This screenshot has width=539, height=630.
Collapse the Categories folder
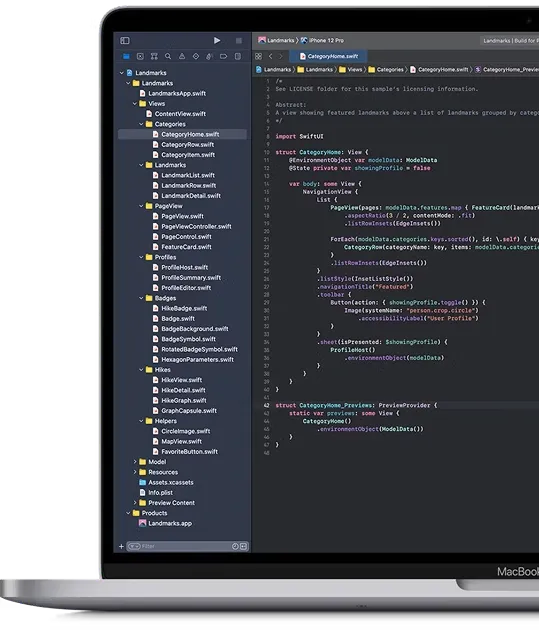[x=141, y=124]
